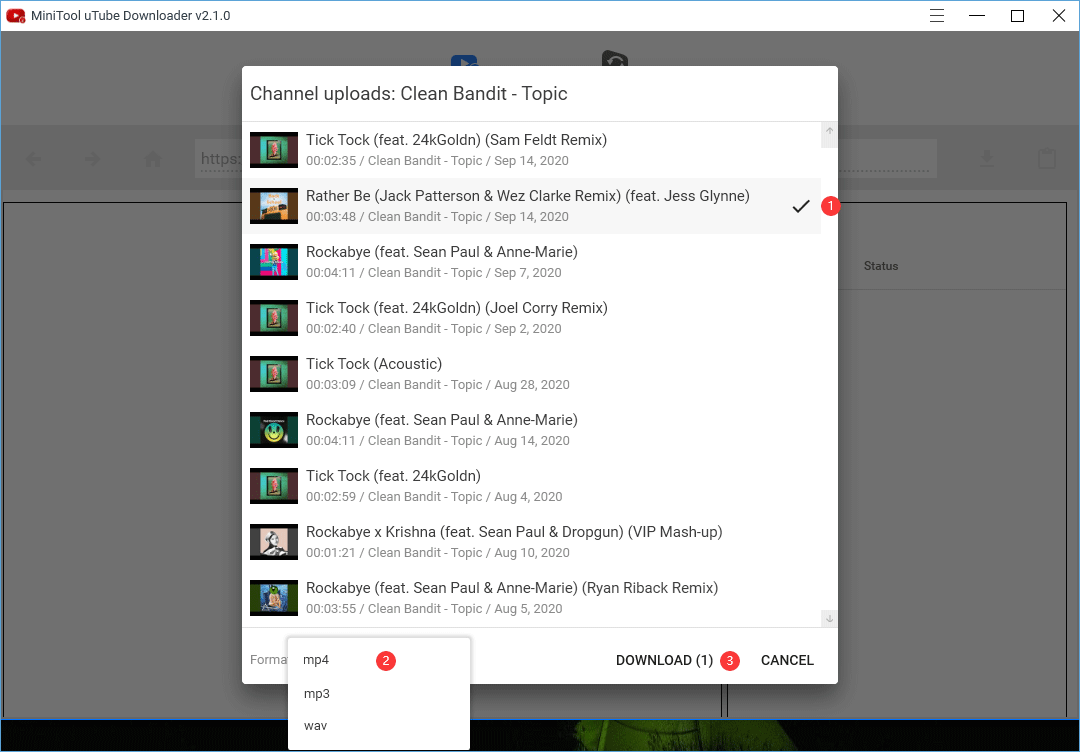The image size is (1080, 752).
Task: Switch to the screen recorder tab at top
Action: pyautogui.click(x=614, y=62)
